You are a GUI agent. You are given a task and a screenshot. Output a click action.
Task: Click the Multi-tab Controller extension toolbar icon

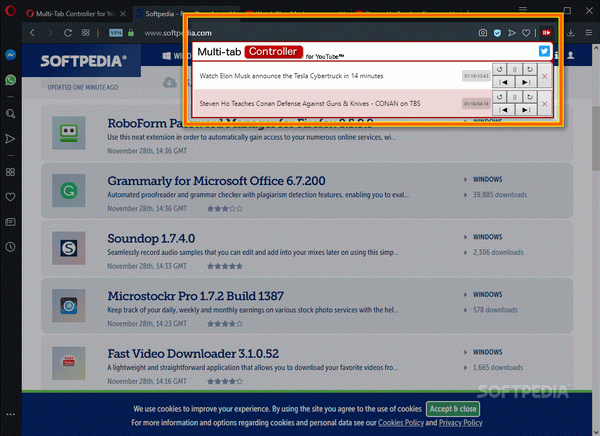[x=546, y=33]
